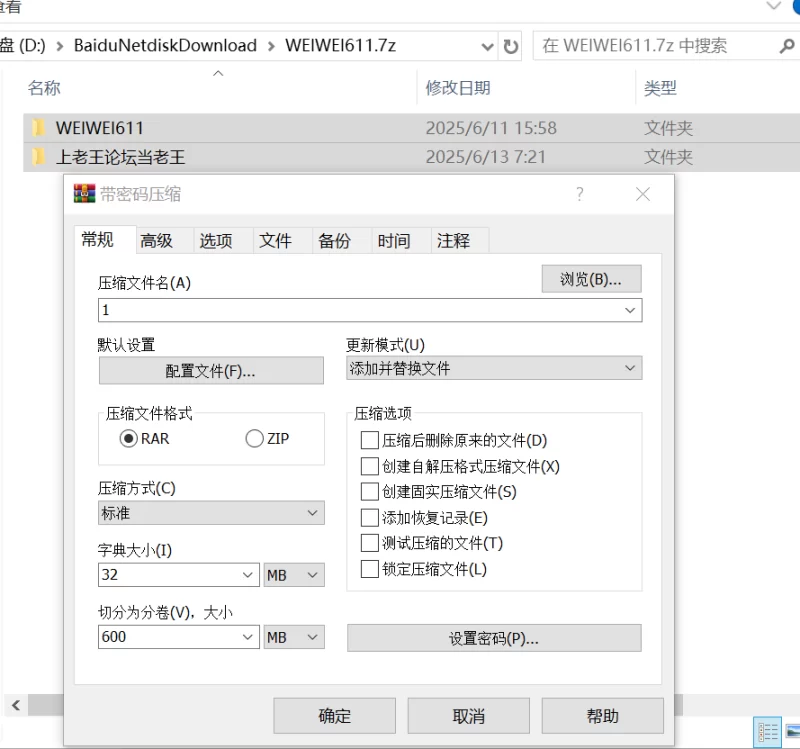Select the RAR format radio button
This screenshot has height=749, width=800.
coord(129,438)
